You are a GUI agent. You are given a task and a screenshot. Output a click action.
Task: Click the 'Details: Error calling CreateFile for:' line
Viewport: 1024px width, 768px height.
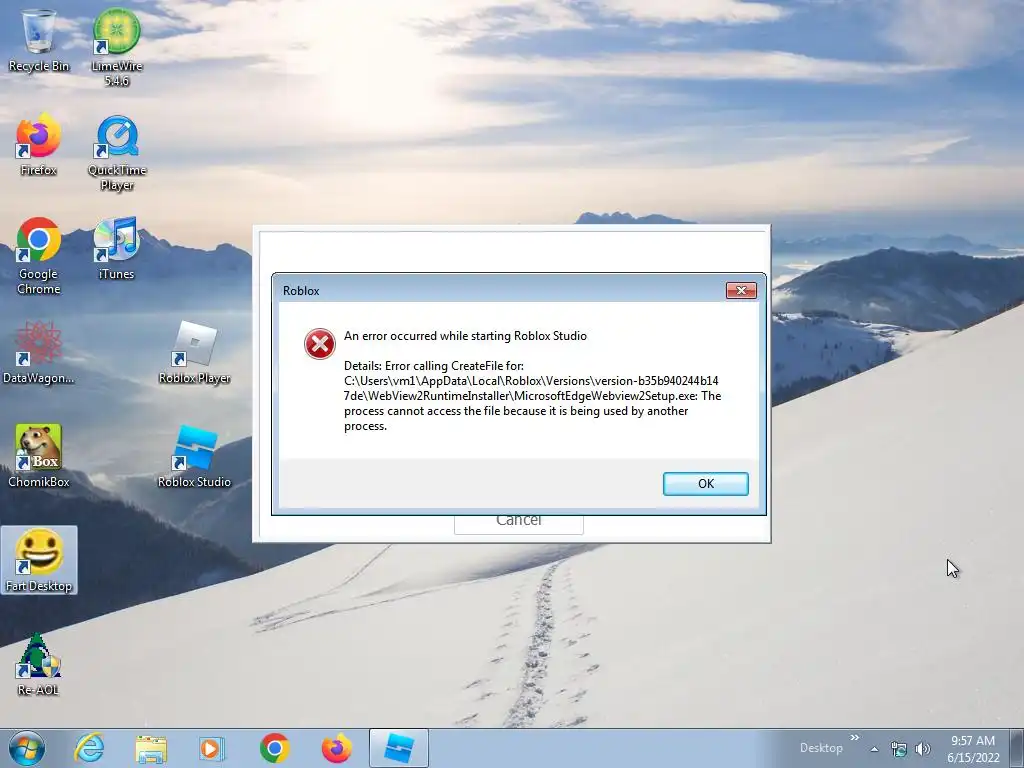tap(434, 366)
